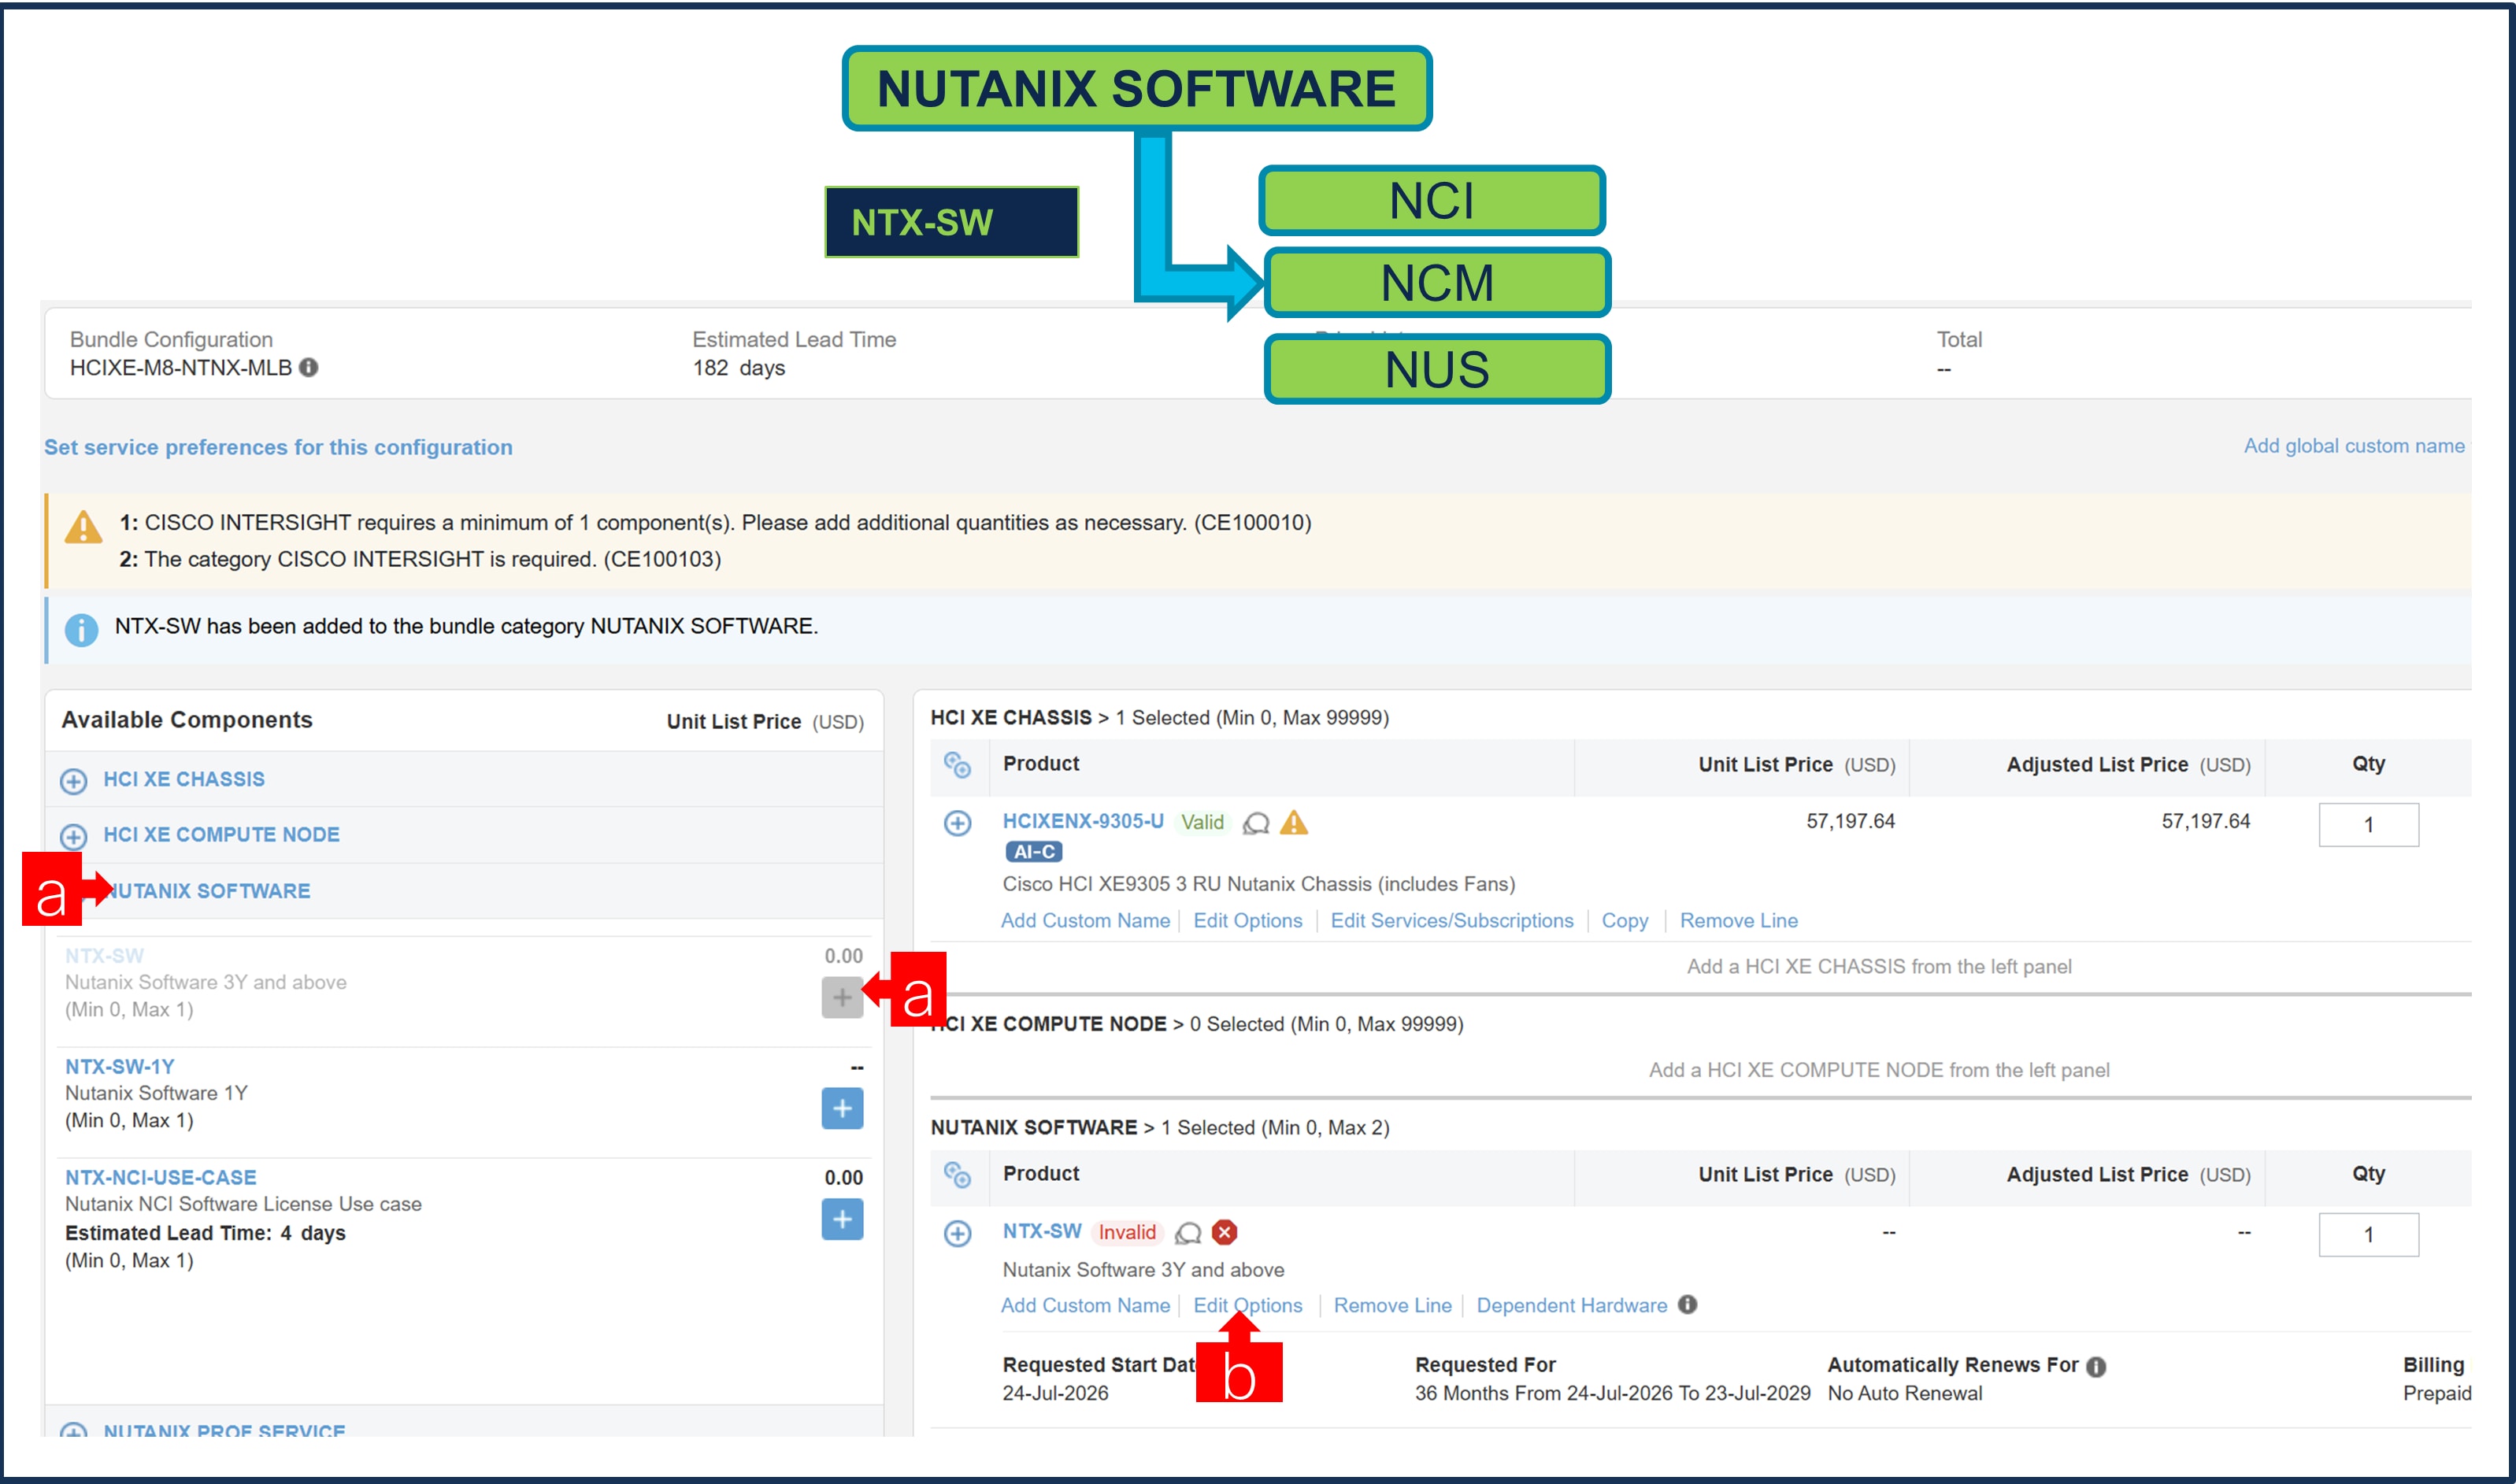Viewport: 2516px width, 1484px height.
Task: Click the greyed-out plus button for NTX-SW
Action: 842,997
